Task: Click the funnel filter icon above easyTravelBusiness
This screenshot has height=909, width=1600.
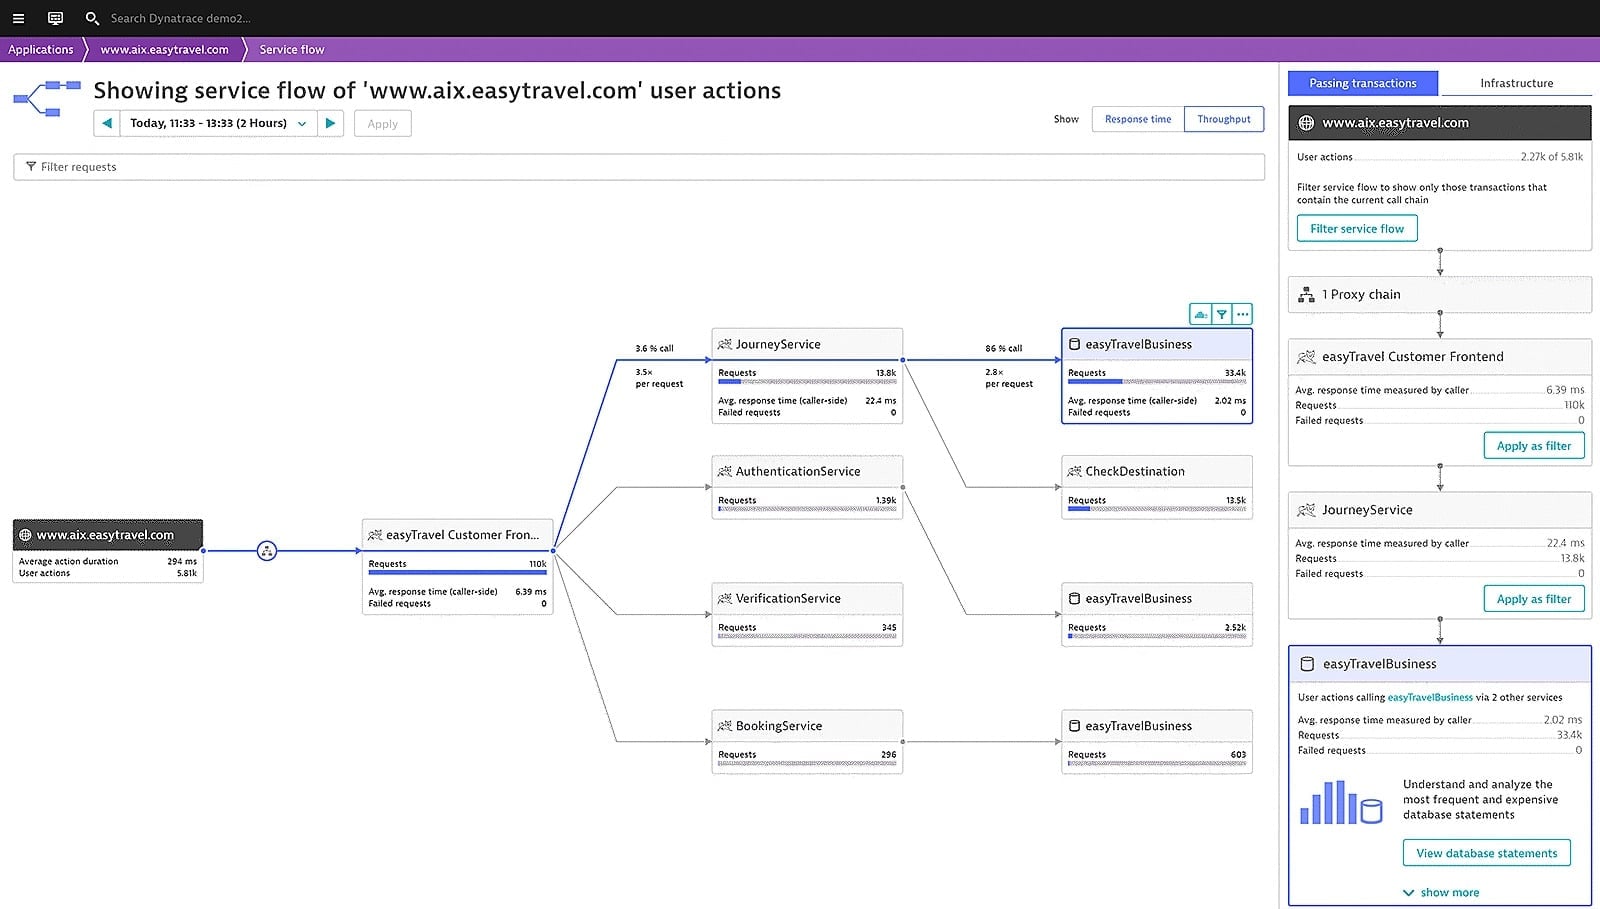Action: 1221,314
